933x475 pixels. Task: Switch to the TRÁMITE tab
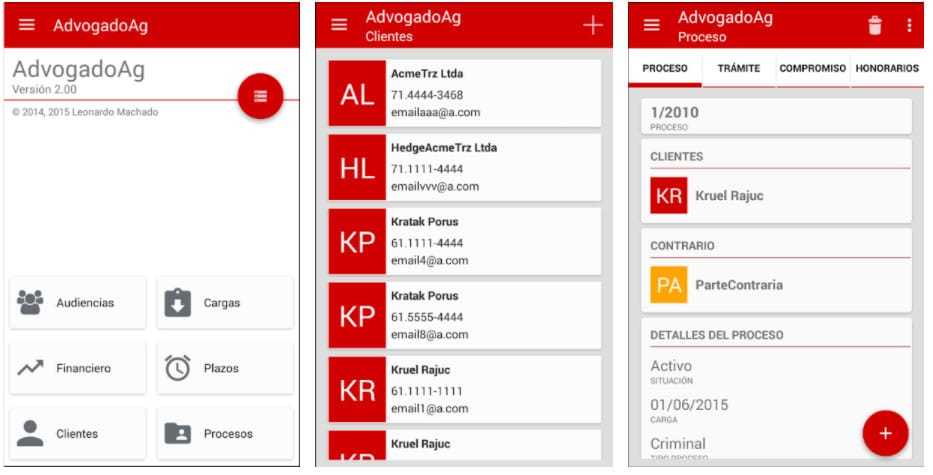point(738,69)
